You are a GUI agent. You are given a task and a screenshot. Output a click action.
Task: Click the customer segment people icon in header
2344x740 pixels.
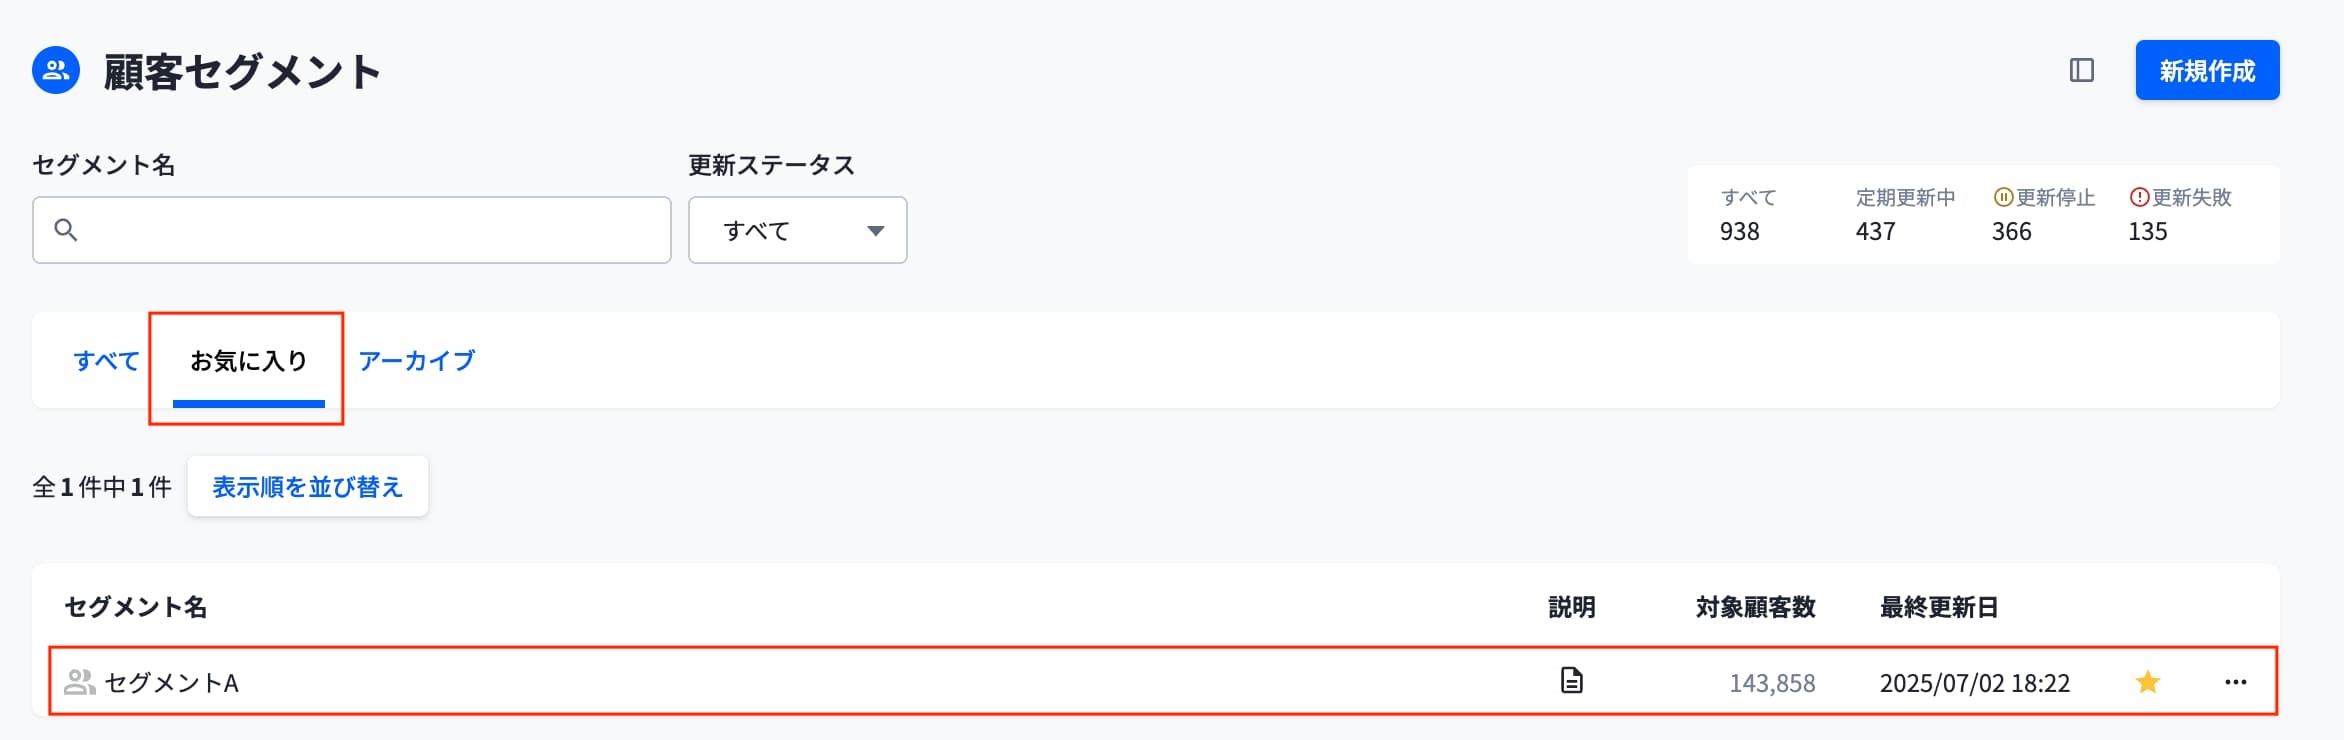56,70
